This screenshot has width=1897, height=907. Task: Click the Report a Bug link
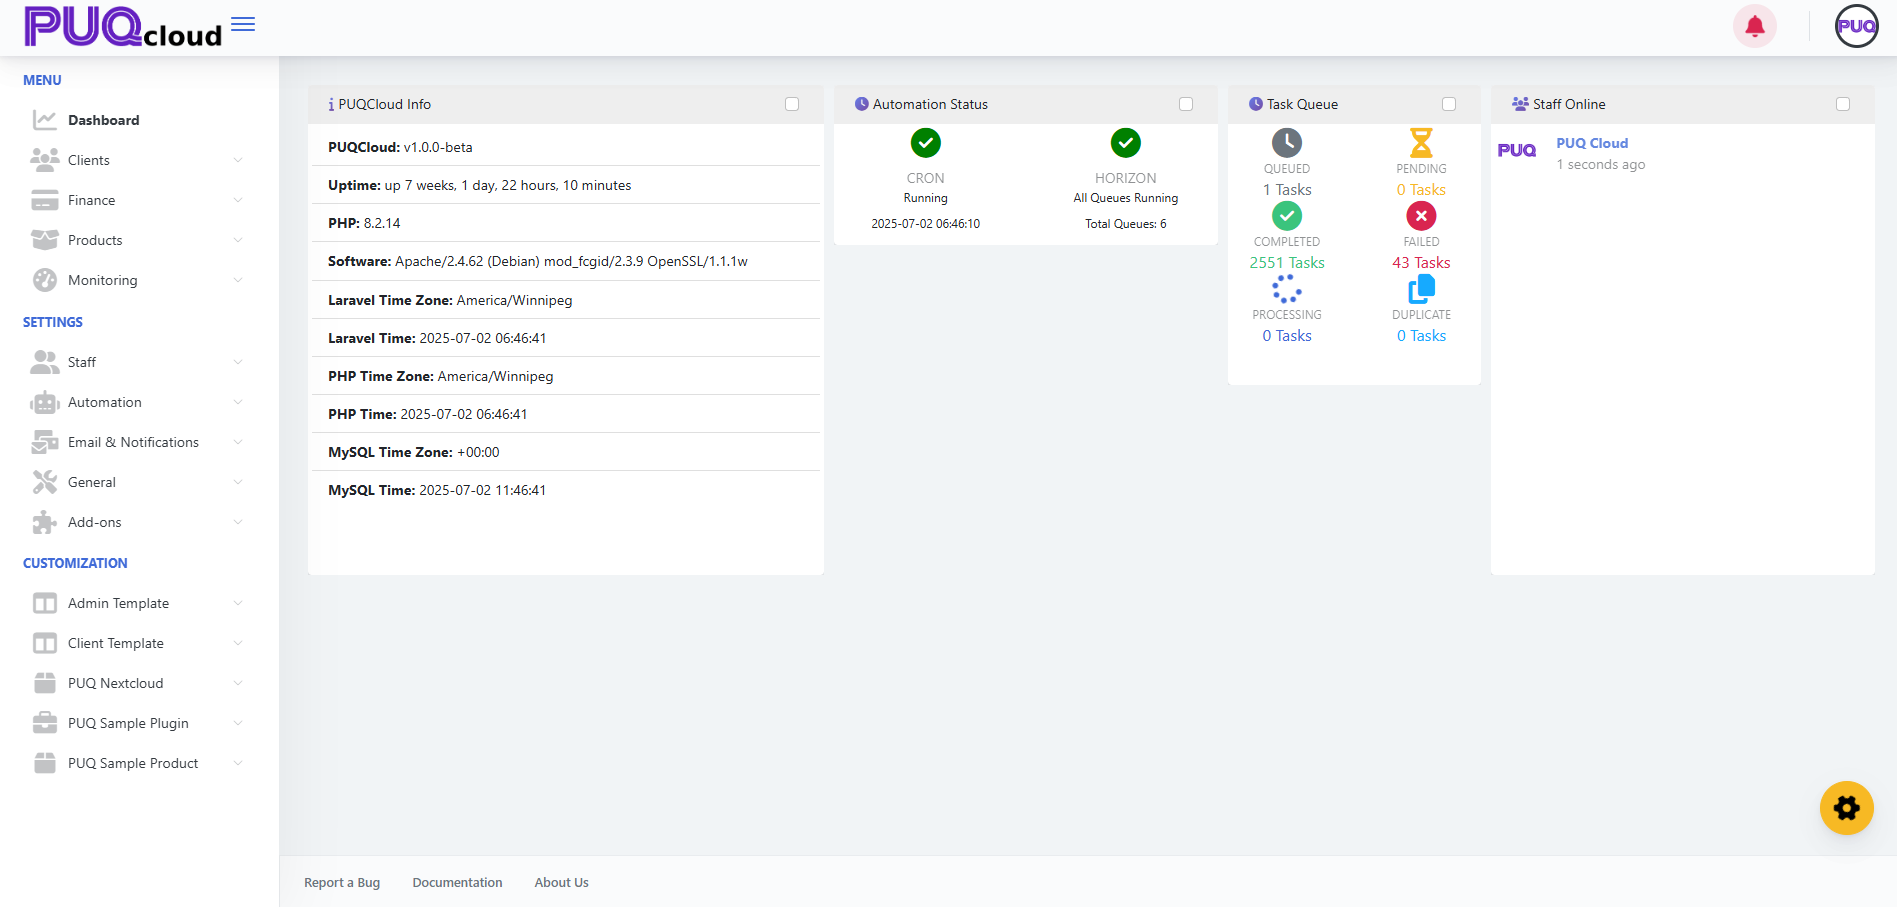pos(342,882)
